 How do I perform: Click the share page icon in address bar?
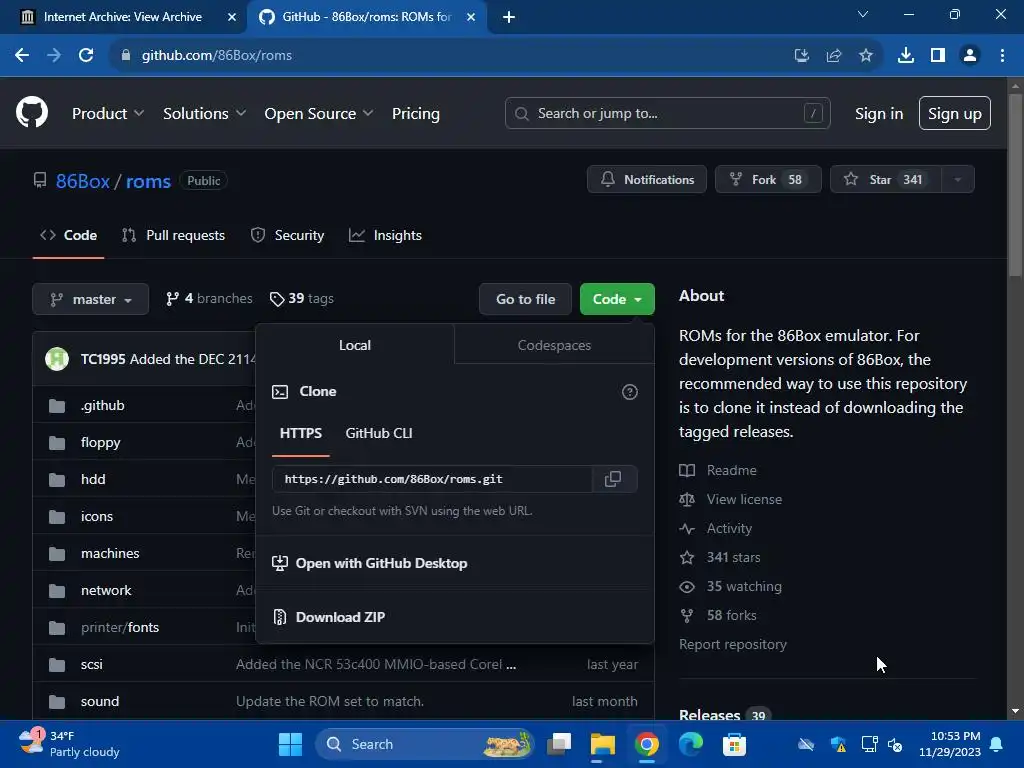834,56
